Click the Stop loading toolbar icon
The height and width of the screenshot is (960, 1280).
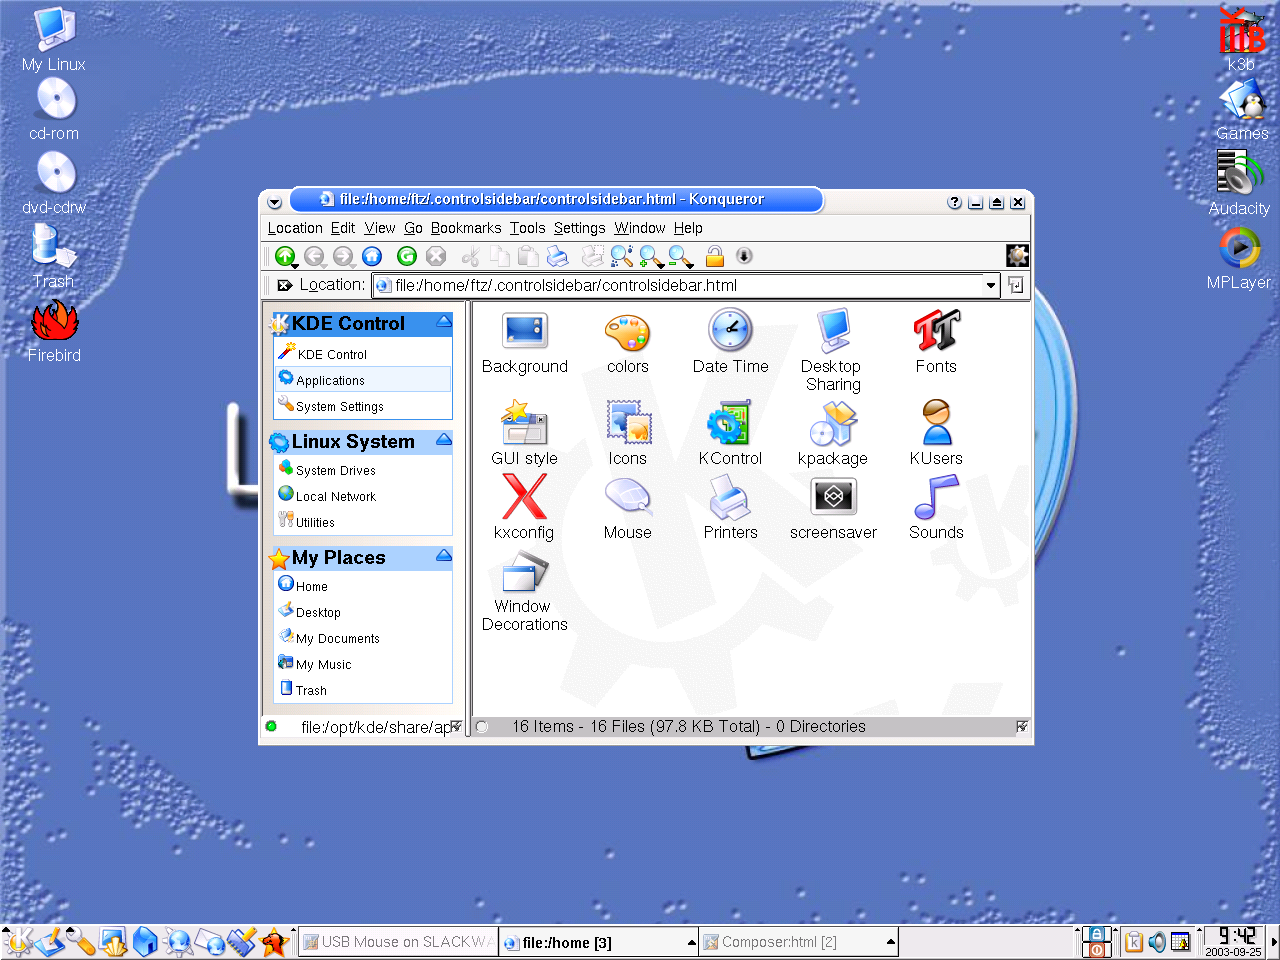pyautogui.click(x=436, y=256)
